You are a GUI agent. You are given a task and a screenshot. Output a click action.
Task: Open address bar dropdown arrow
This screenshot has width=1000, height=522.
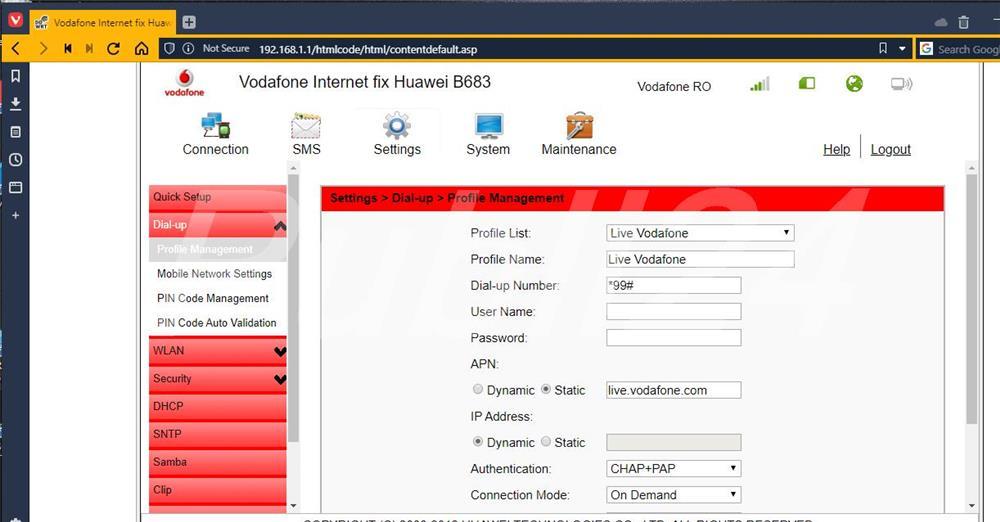pyautogui.click(x=902, y=48)
